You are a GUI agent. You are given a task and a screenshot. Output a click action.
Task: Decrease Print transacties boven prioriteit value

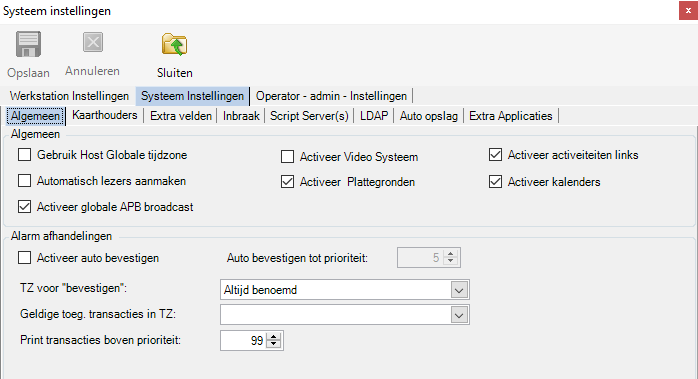tap(274, 344)
